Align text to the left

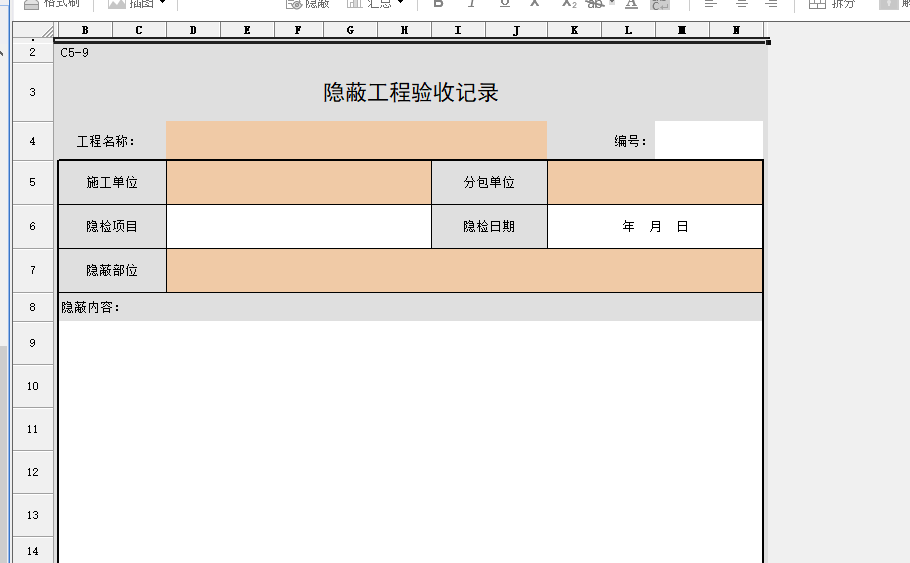pyautogui.click(x=710, y=4)
